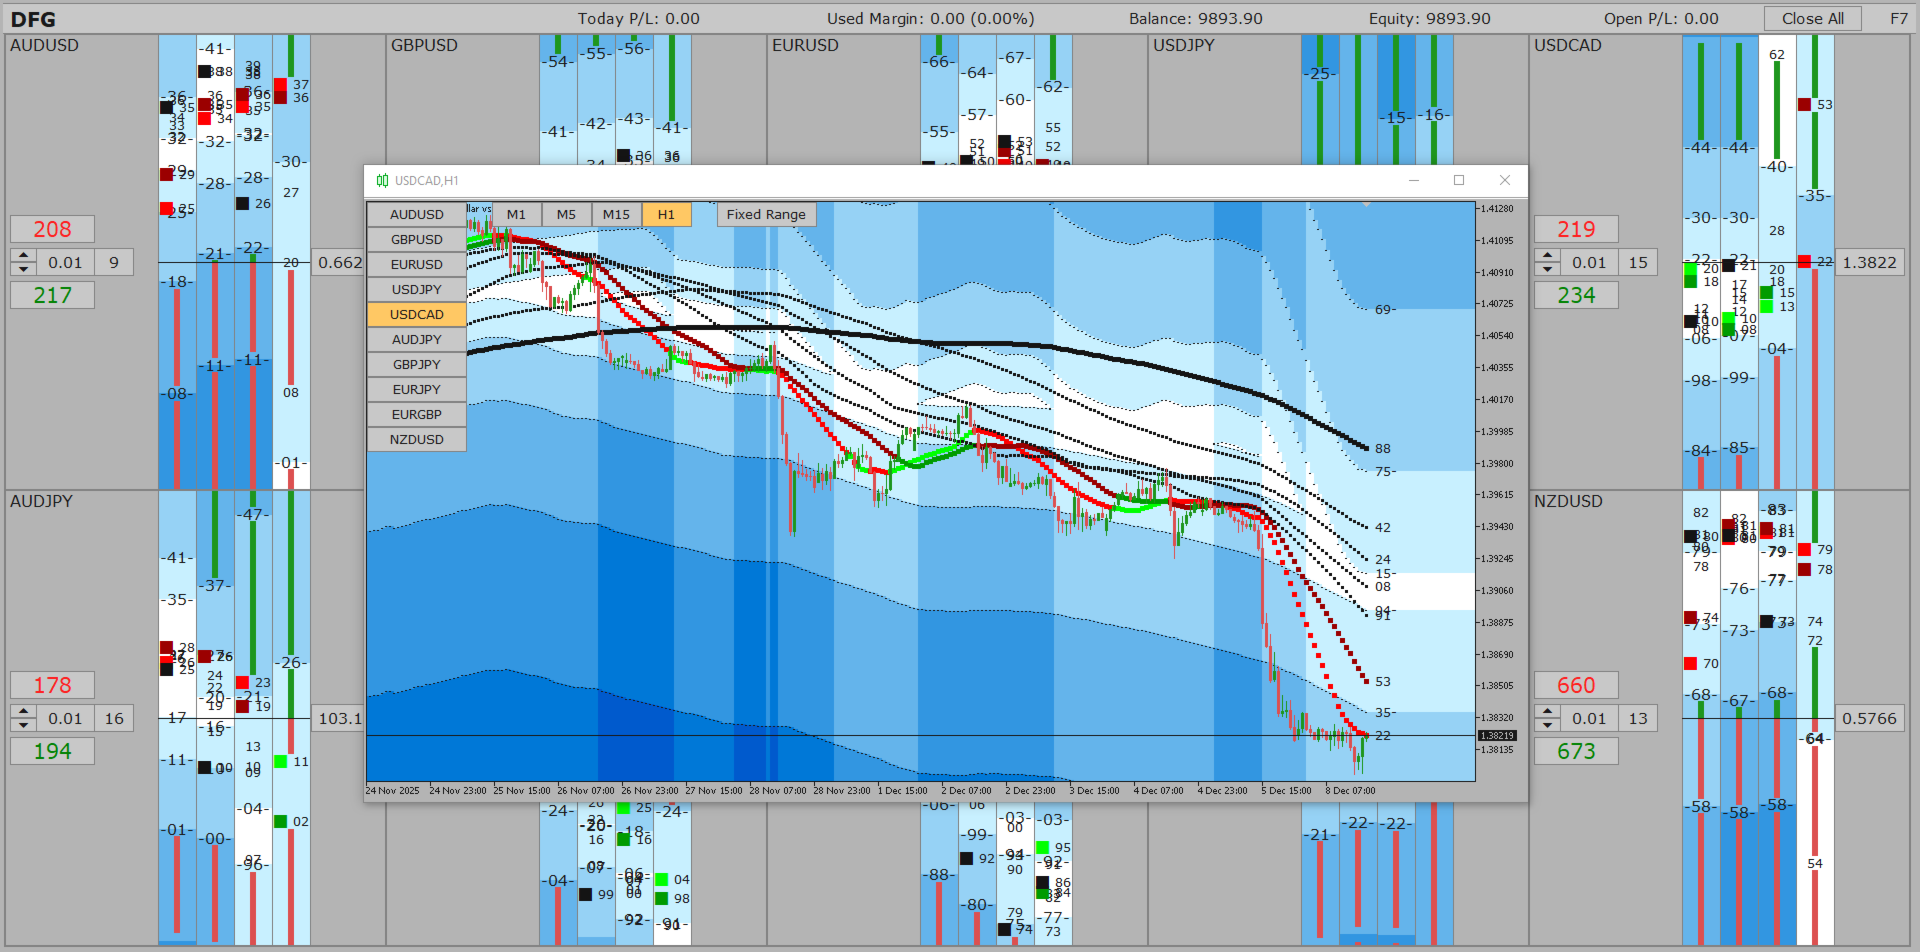The image size is (1920, 952).
Task: Click the USDCAD panel's green 234 buy price
Action: point(1576,295)
